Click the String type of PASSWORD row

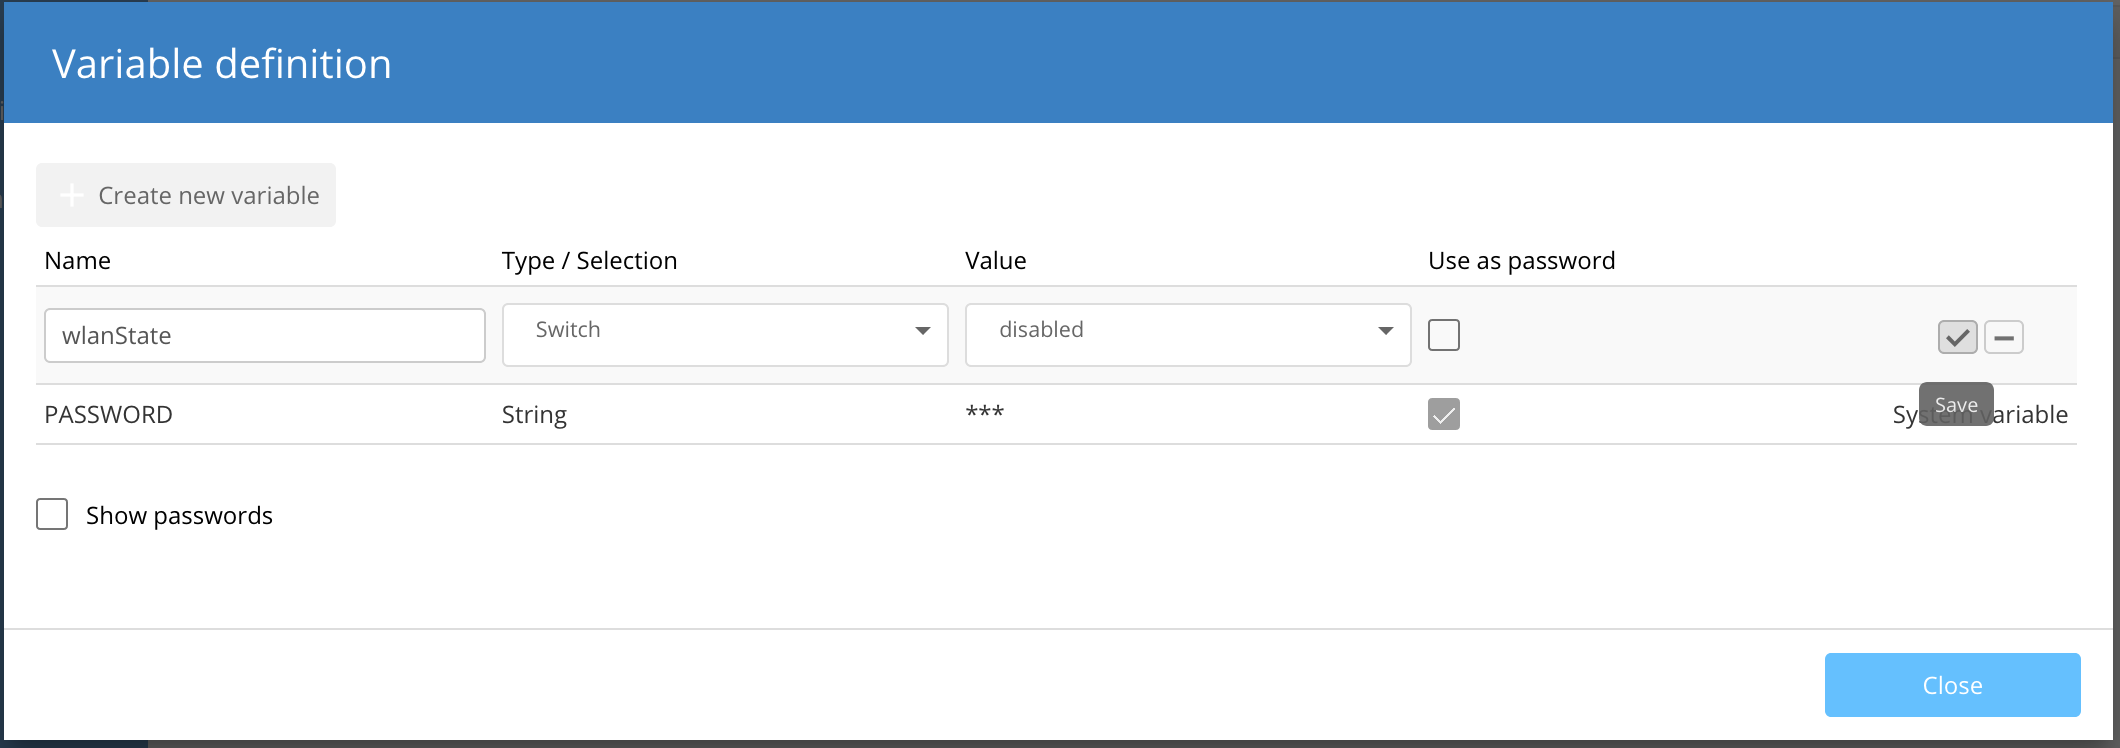pyautogui.click(x=534, y=414)
